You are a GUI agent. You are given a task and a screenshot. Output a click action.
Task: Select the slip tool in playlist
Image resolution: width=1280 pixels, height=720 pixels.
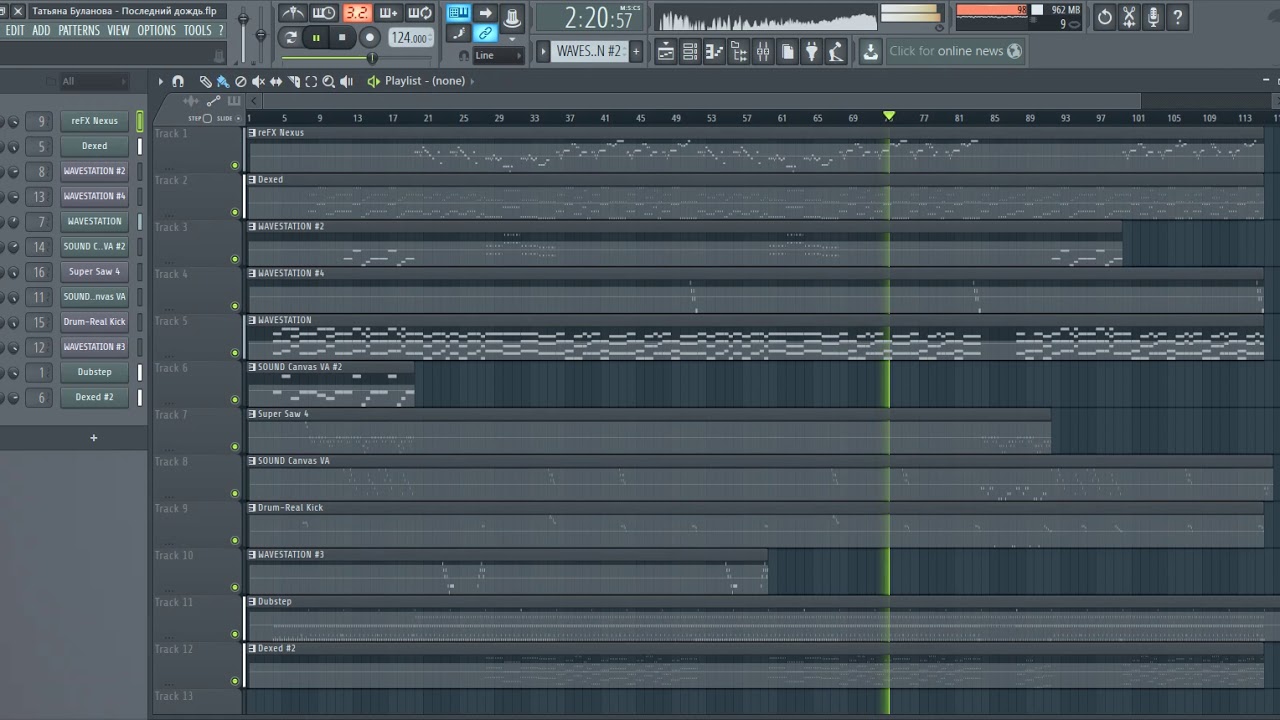[x=276, y=81]
